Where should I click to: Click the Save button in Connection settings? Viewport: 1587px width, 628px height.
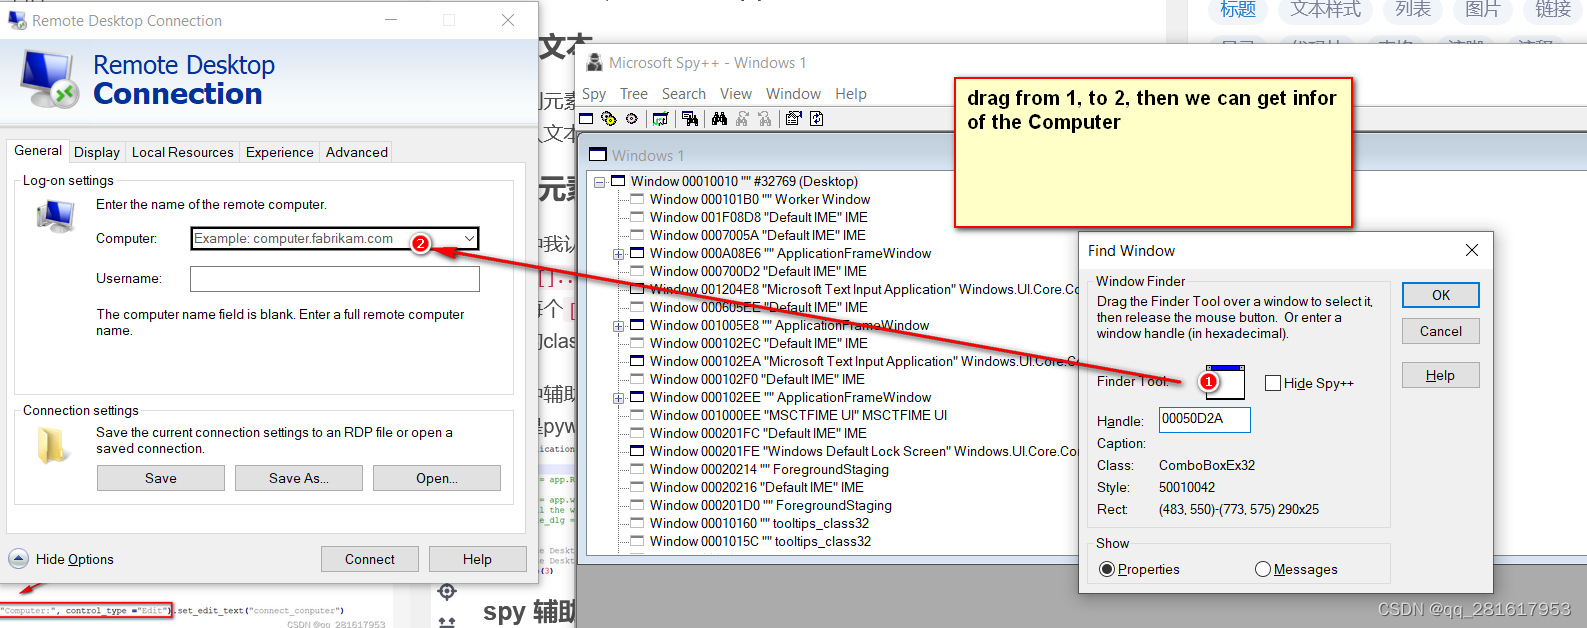tap(161, 478)
